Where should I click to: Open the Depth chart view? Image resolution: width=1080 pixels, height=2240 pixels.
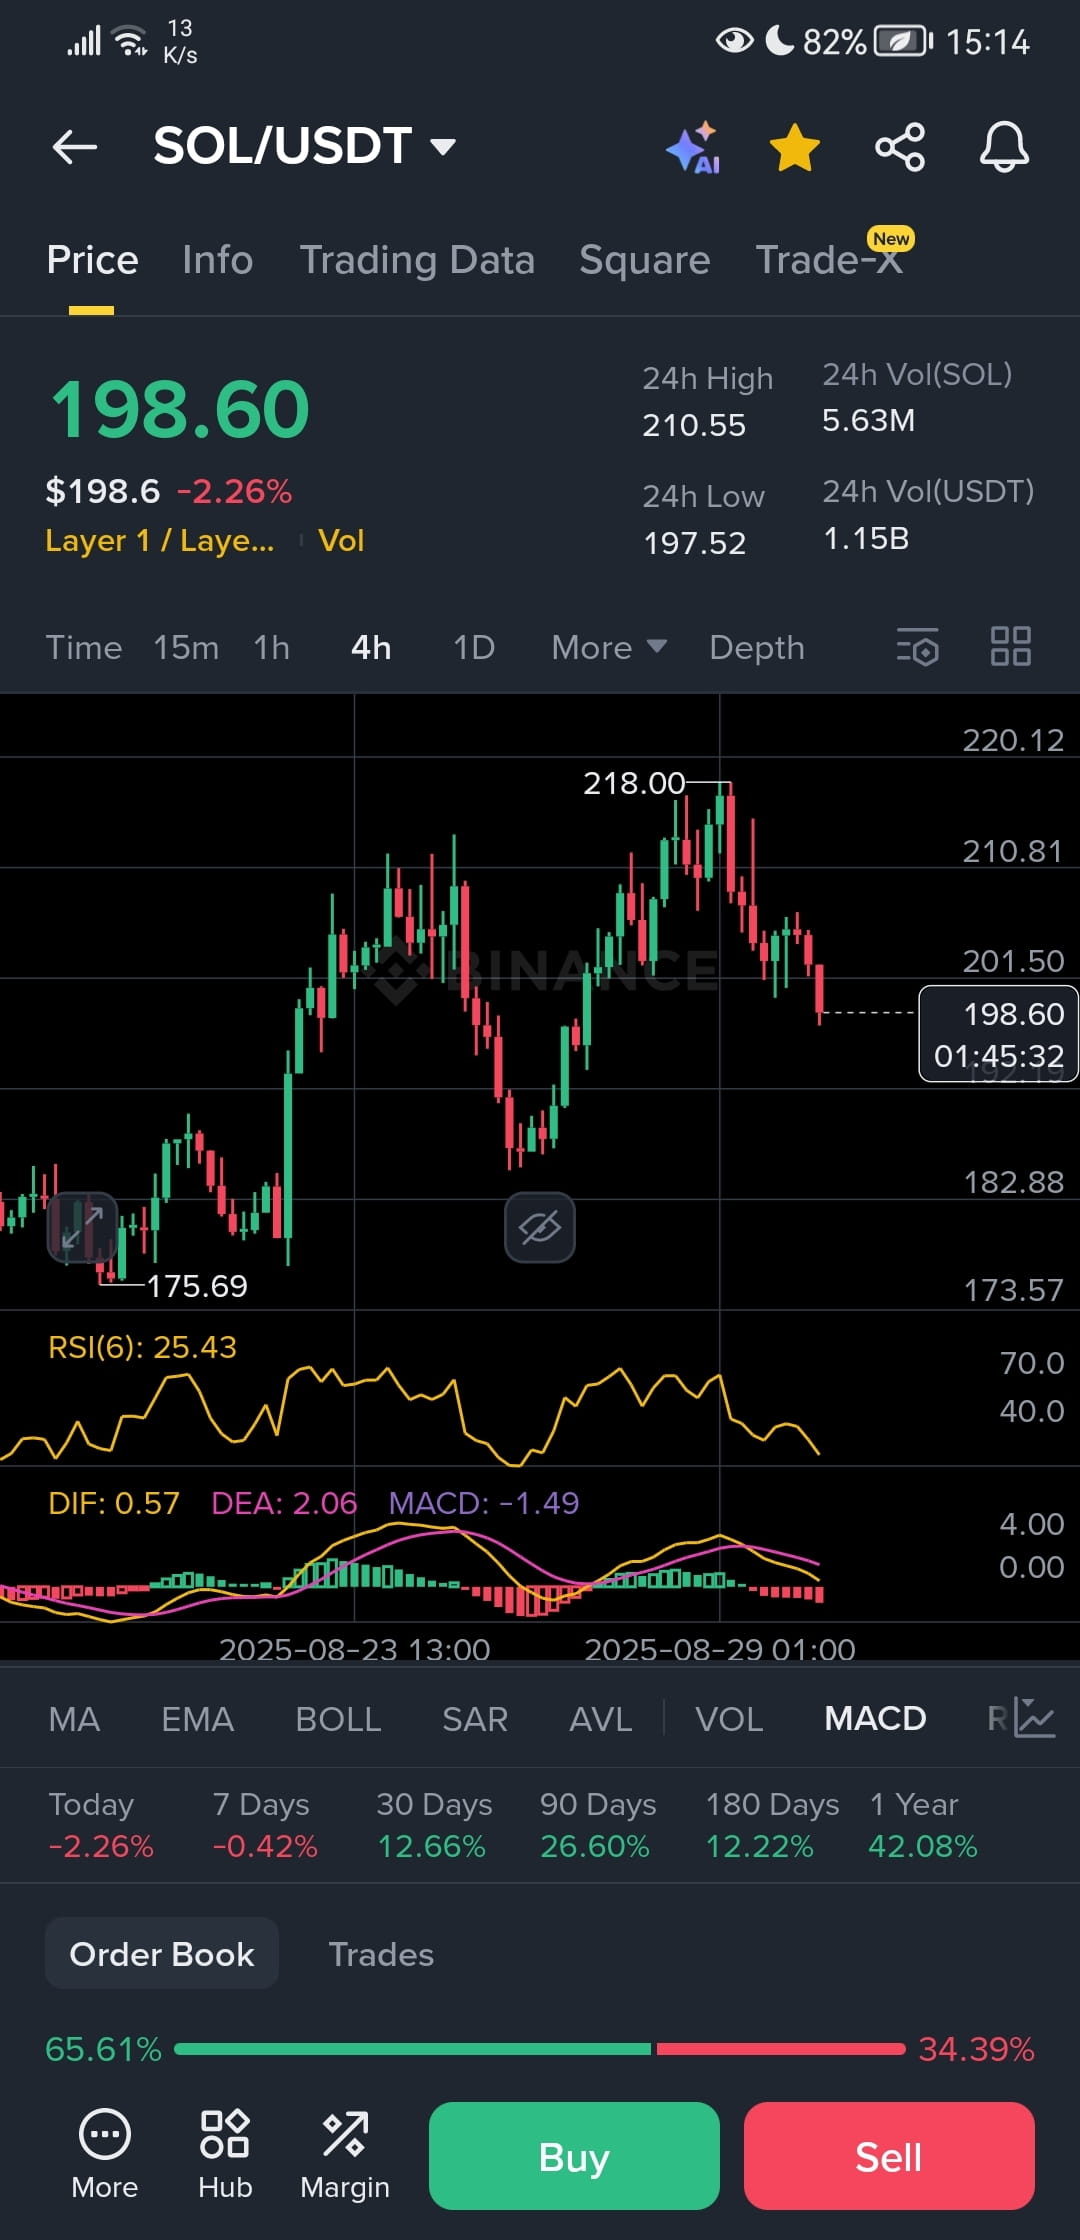(757, 648)
